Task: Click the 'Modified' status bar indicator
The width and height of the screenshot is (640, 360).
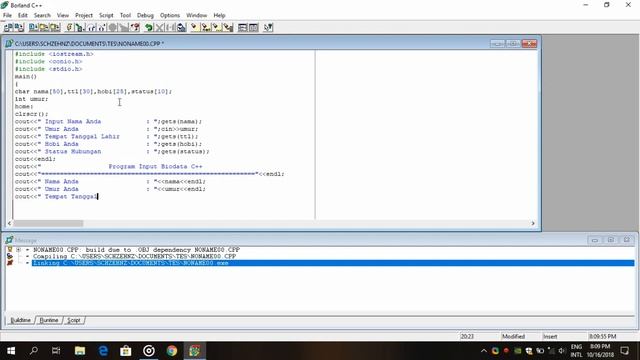Action: pos(513,336)
